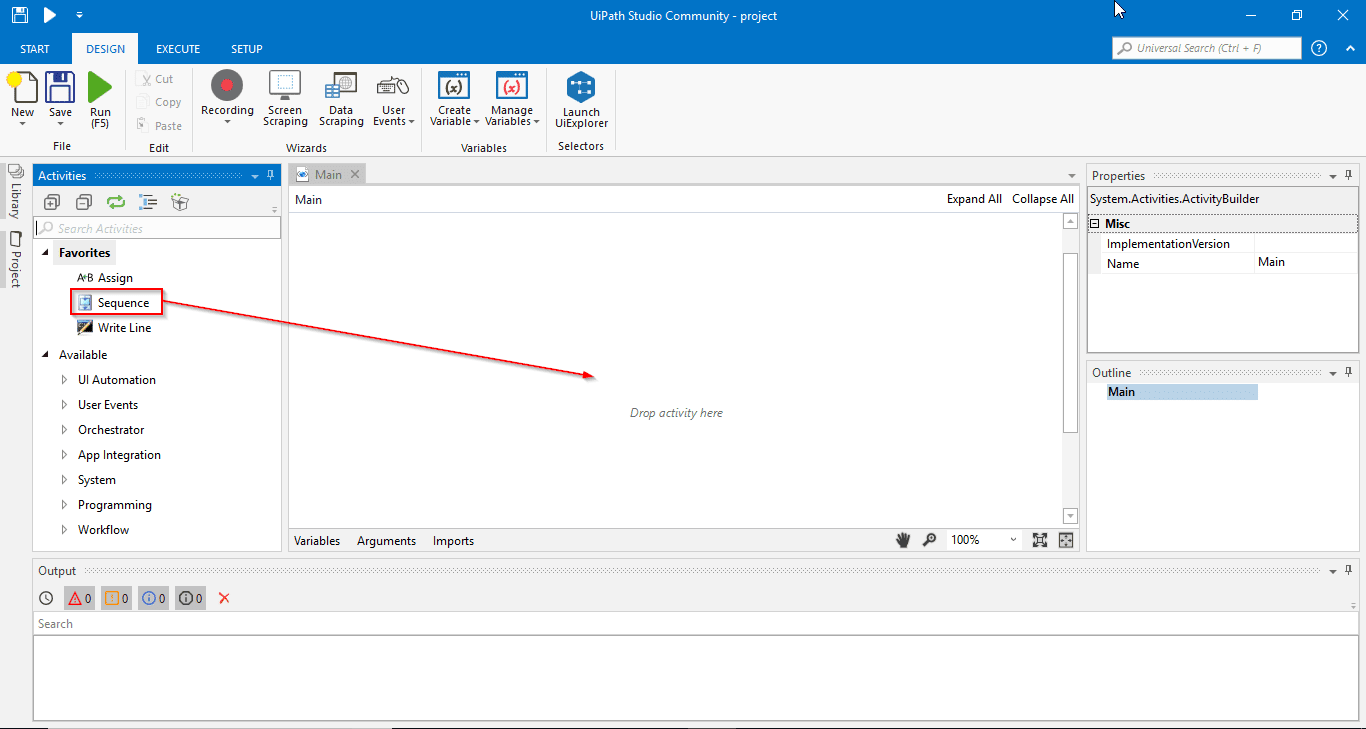Expand the UI Automation category
This screenshot has height=729, width=1366.
pos(62,379)
